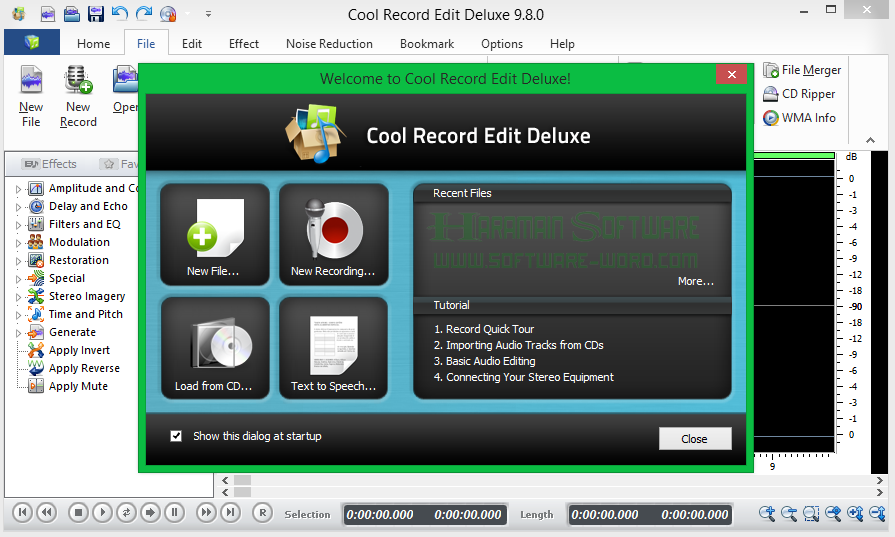This screenshot has height=537, width=895.
Task: Click the loop playback button
Action: (x=126, y=512)
